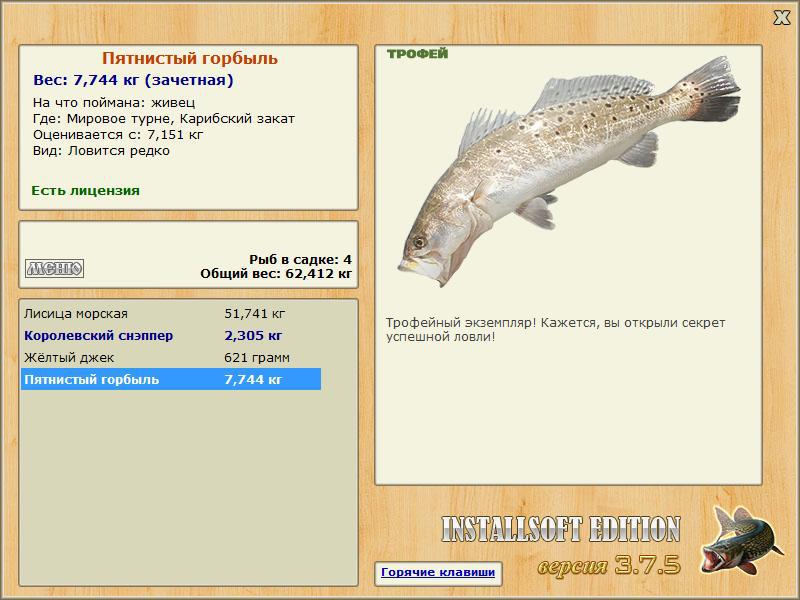Close the fish keepnet window with X

pos(781,17)
